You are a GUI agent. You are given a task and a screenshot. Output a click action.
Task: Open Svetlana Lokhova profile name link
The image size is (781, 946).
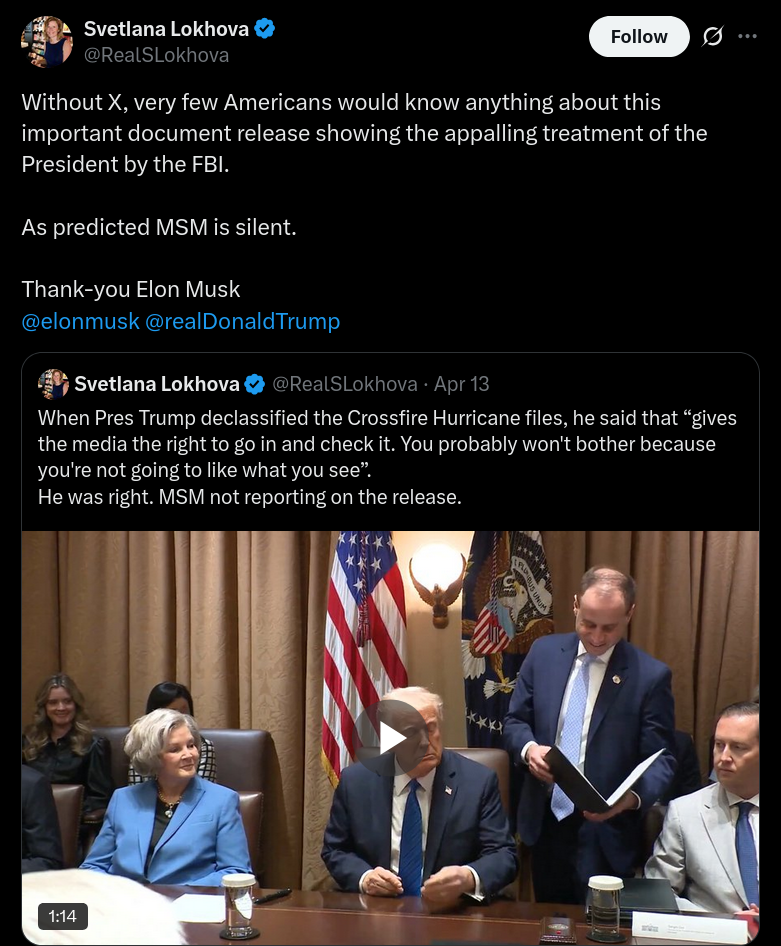tap(166, 30)
